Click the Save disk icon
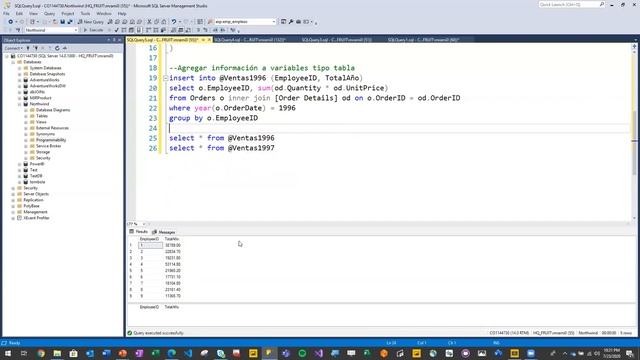Image resolution: width=640 pixels, height=360 pixels. point(62,22)
